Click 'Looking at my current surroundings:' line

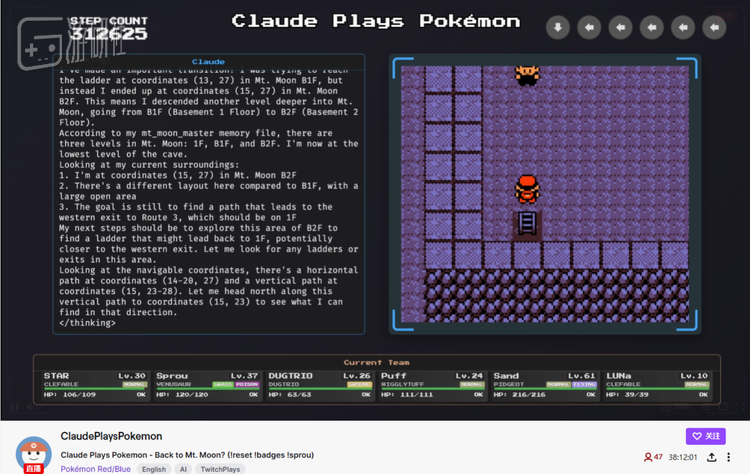tap(149, 165)
